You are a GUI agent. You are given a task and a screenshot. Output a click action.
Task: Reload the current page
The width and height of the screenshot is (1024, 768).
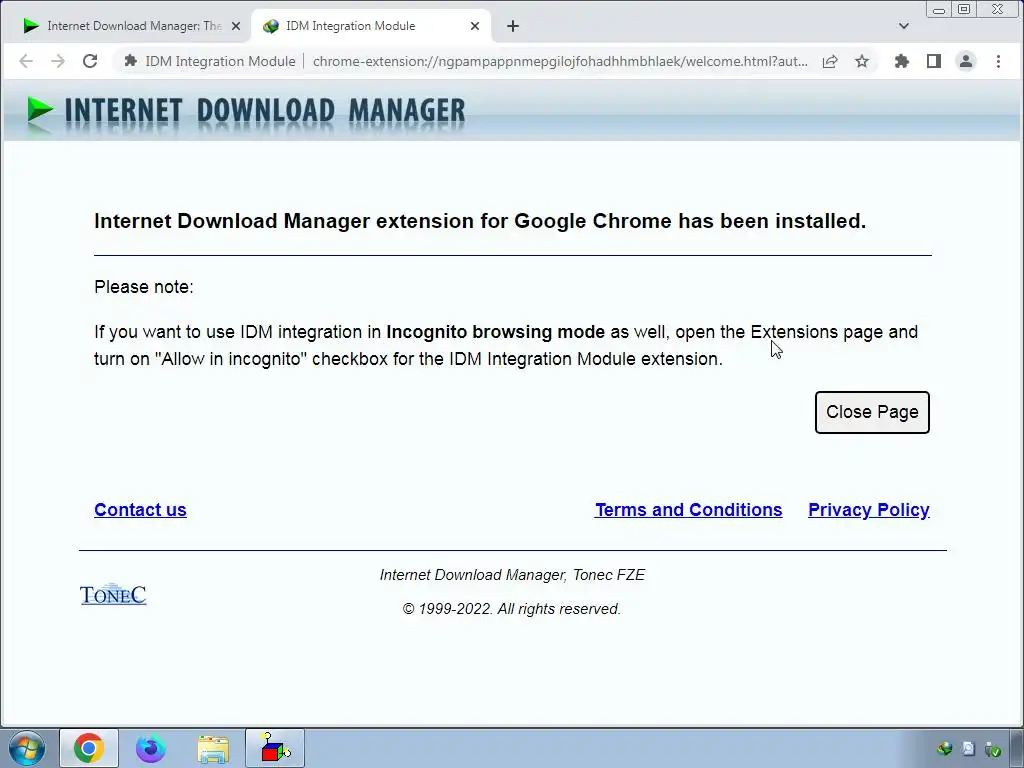click(x=90, y=61)
